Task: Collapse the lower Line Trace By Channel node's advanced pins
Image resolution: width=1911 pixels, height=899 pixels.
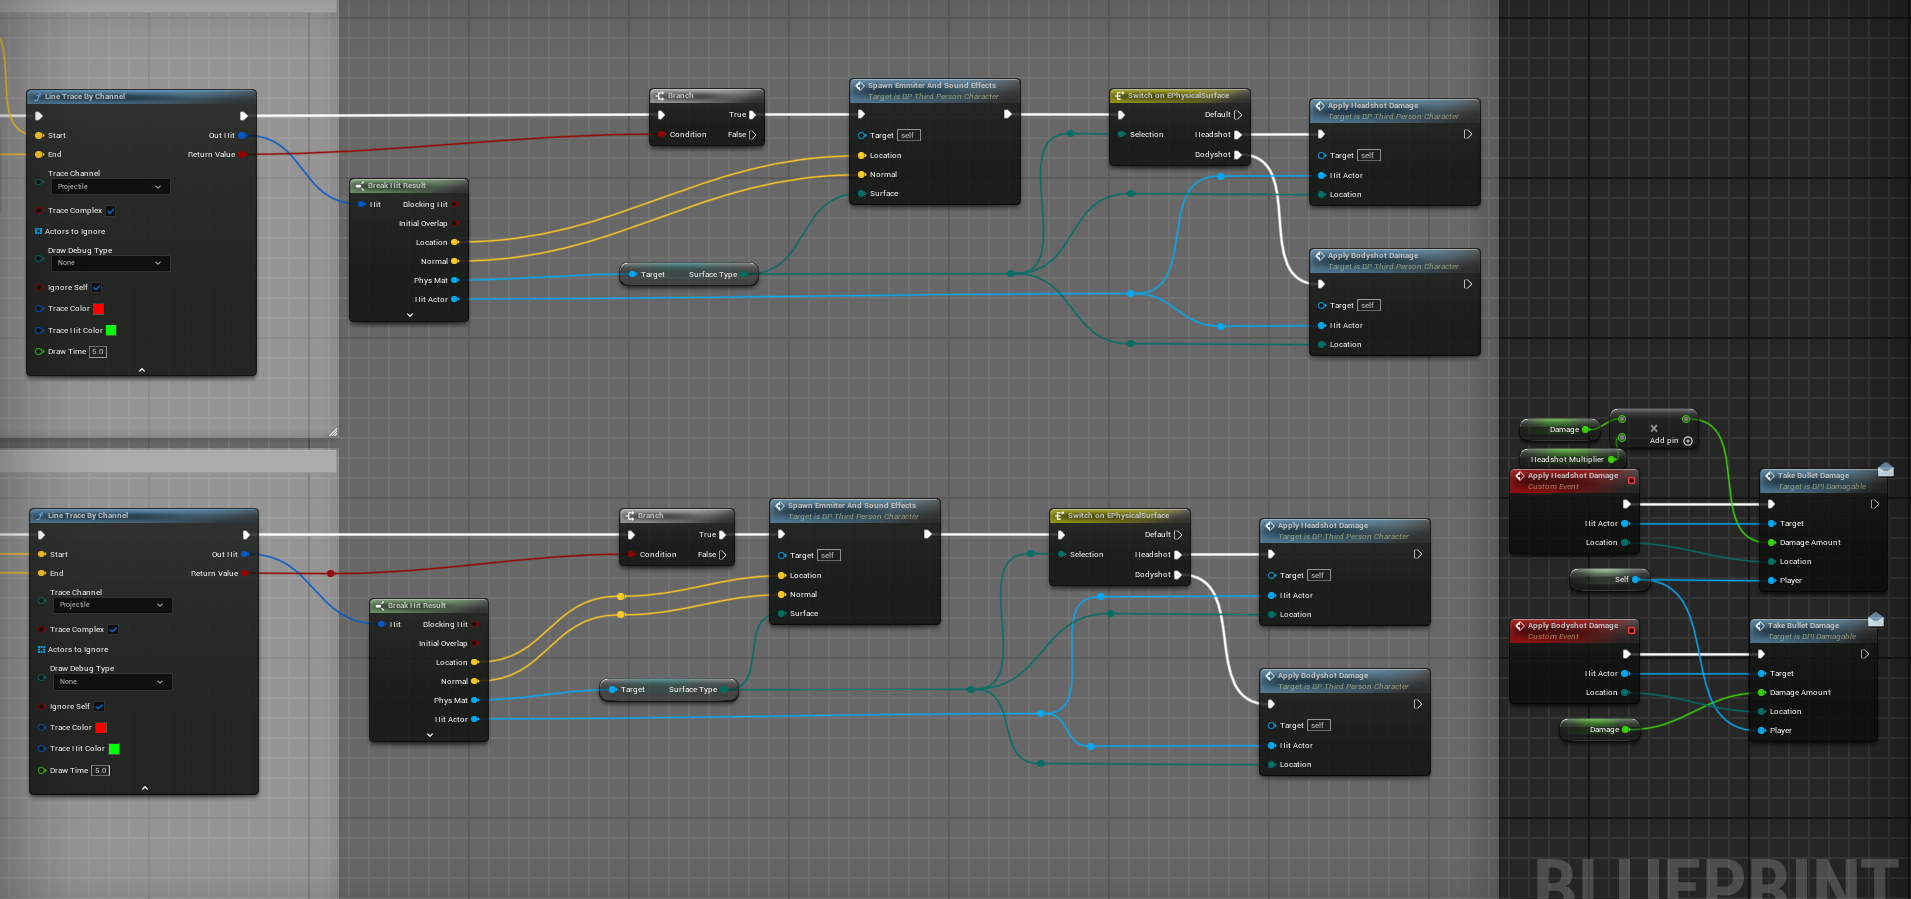Action: [145, 788]
